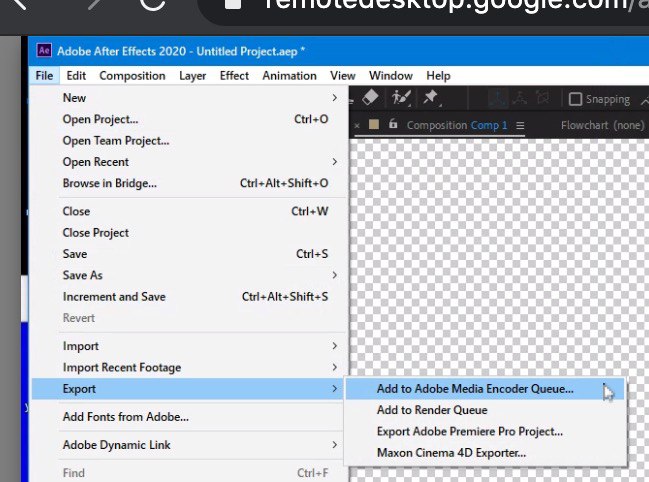
Task: Click Close in the File menu
Action: [x=188, y=211]
